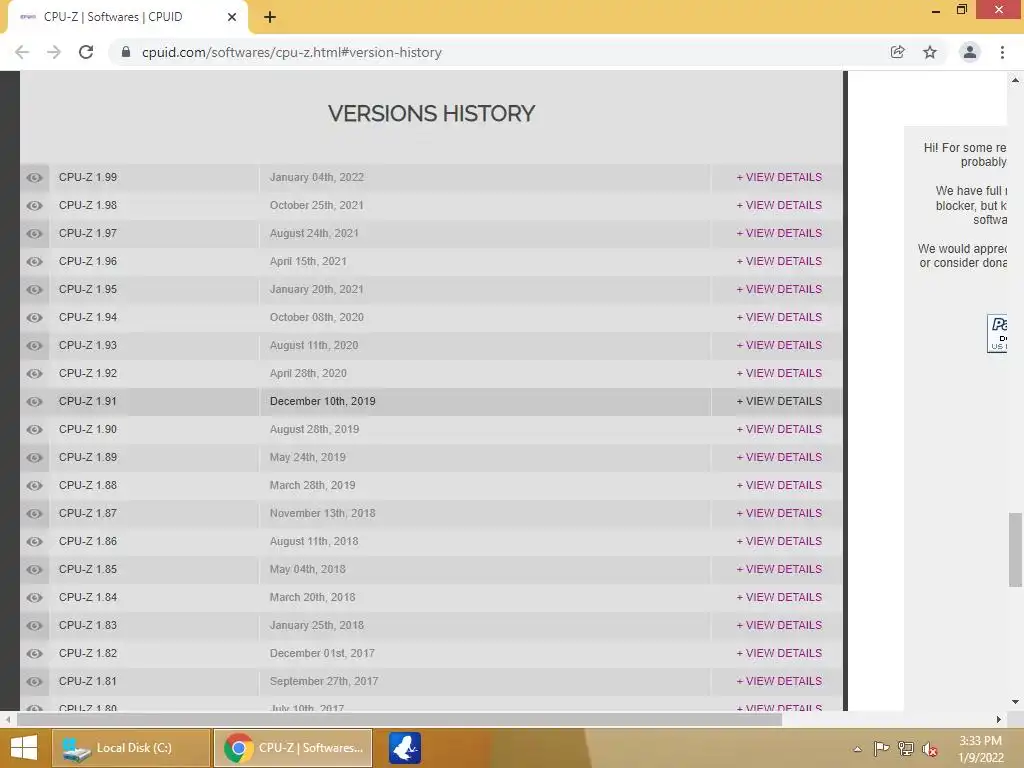
Task: Click the eye icon beside CPU-Z 1.95
Action: pyautogui.click(x=35, y=290)
